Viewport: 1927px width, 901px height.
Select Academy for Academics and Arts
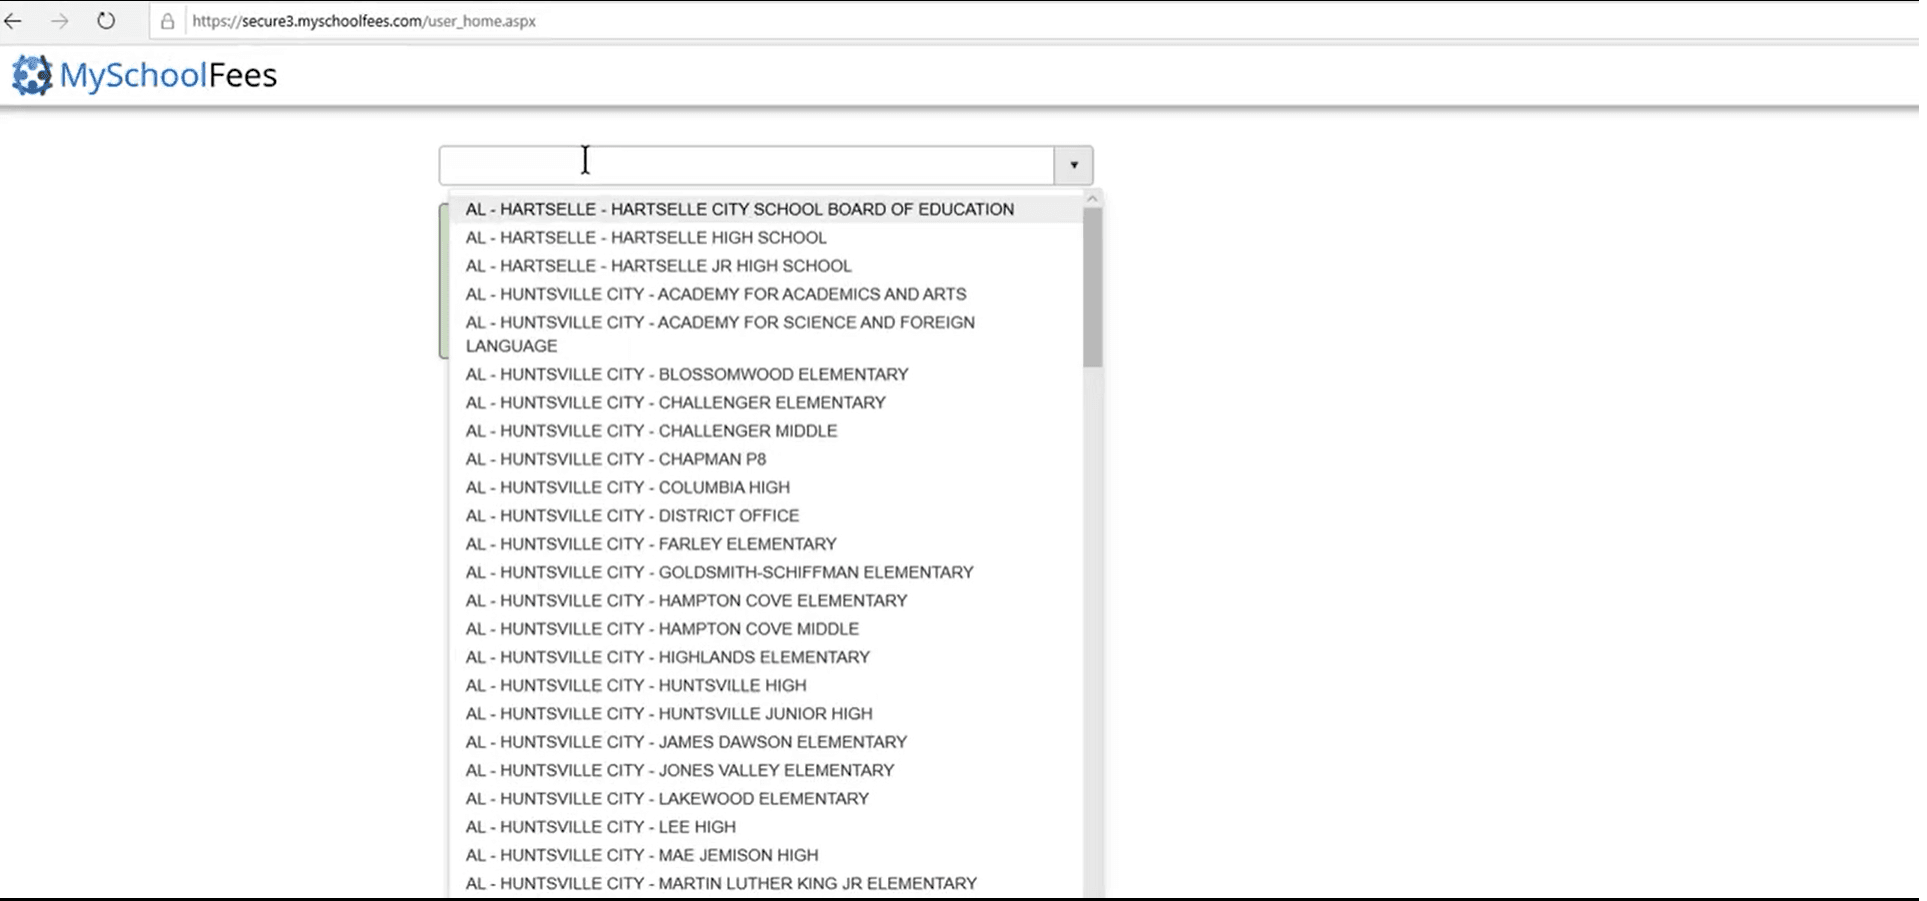coord(766,293)
